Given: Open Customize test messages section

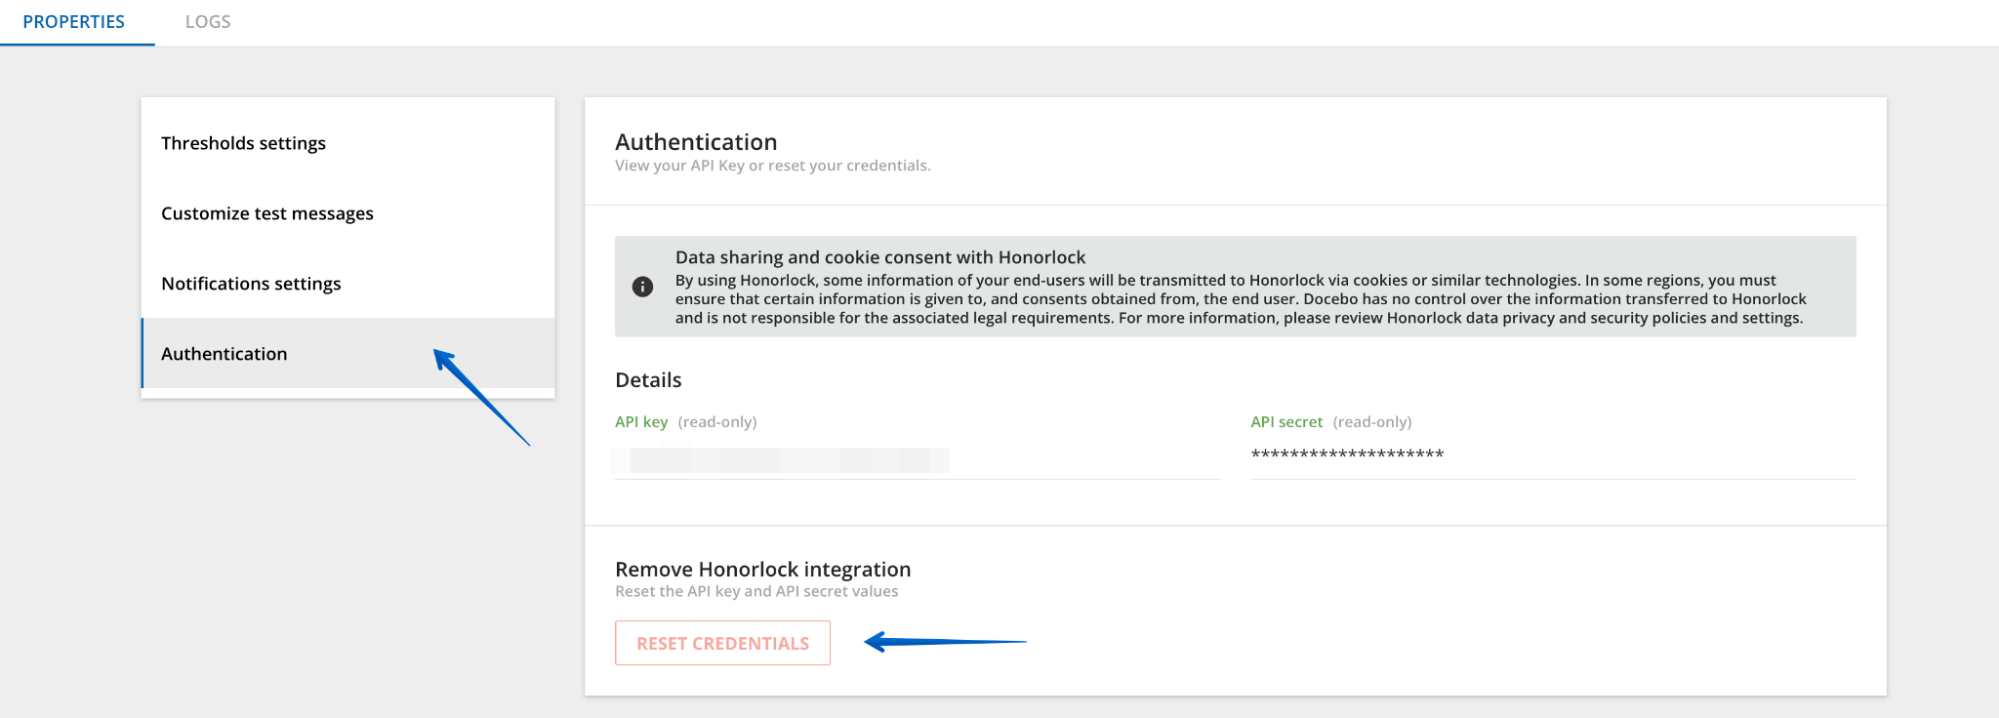Looking at the screenshot, I should point(348,213).
